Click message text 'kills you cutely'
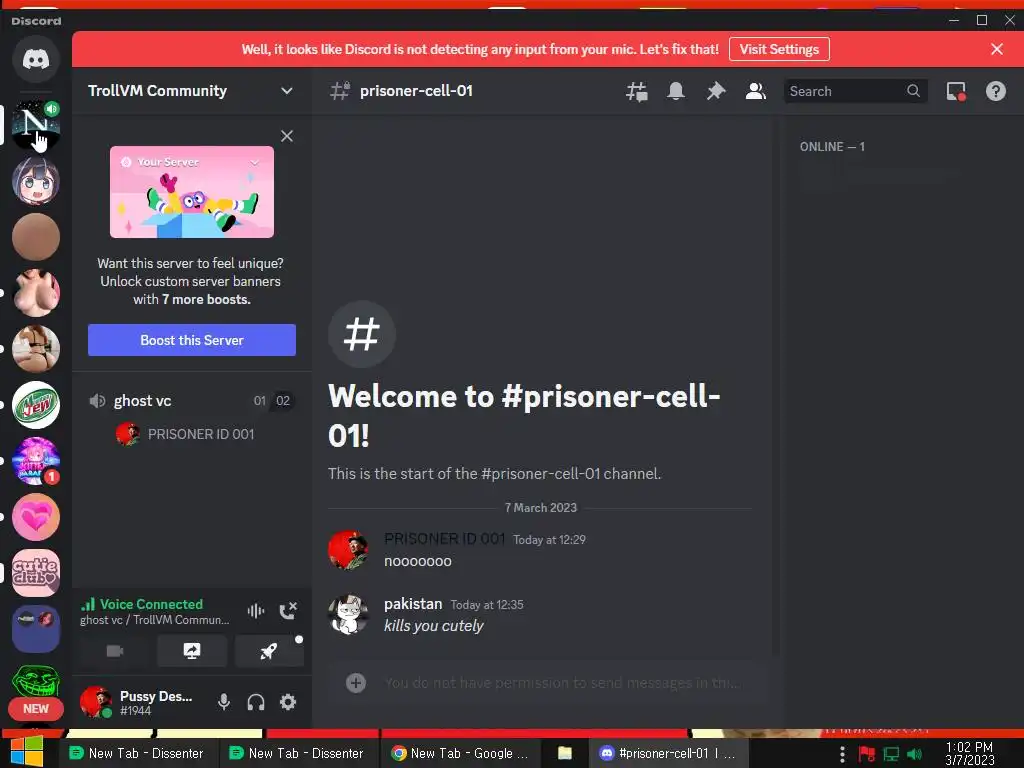 434,626
